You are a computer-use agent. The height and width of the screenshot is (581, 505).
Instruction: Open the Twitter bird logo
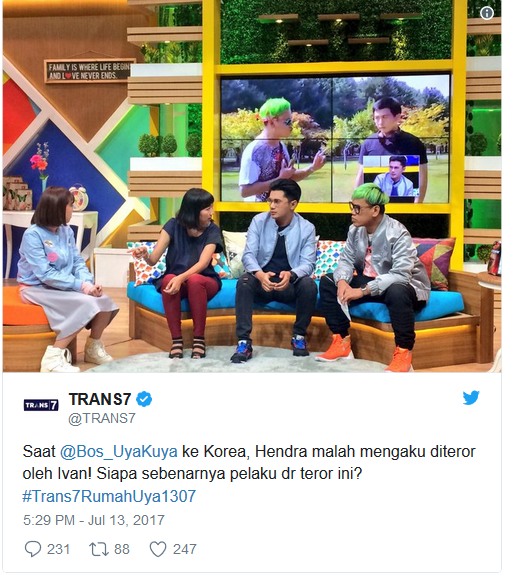click(x=471, y=398)
